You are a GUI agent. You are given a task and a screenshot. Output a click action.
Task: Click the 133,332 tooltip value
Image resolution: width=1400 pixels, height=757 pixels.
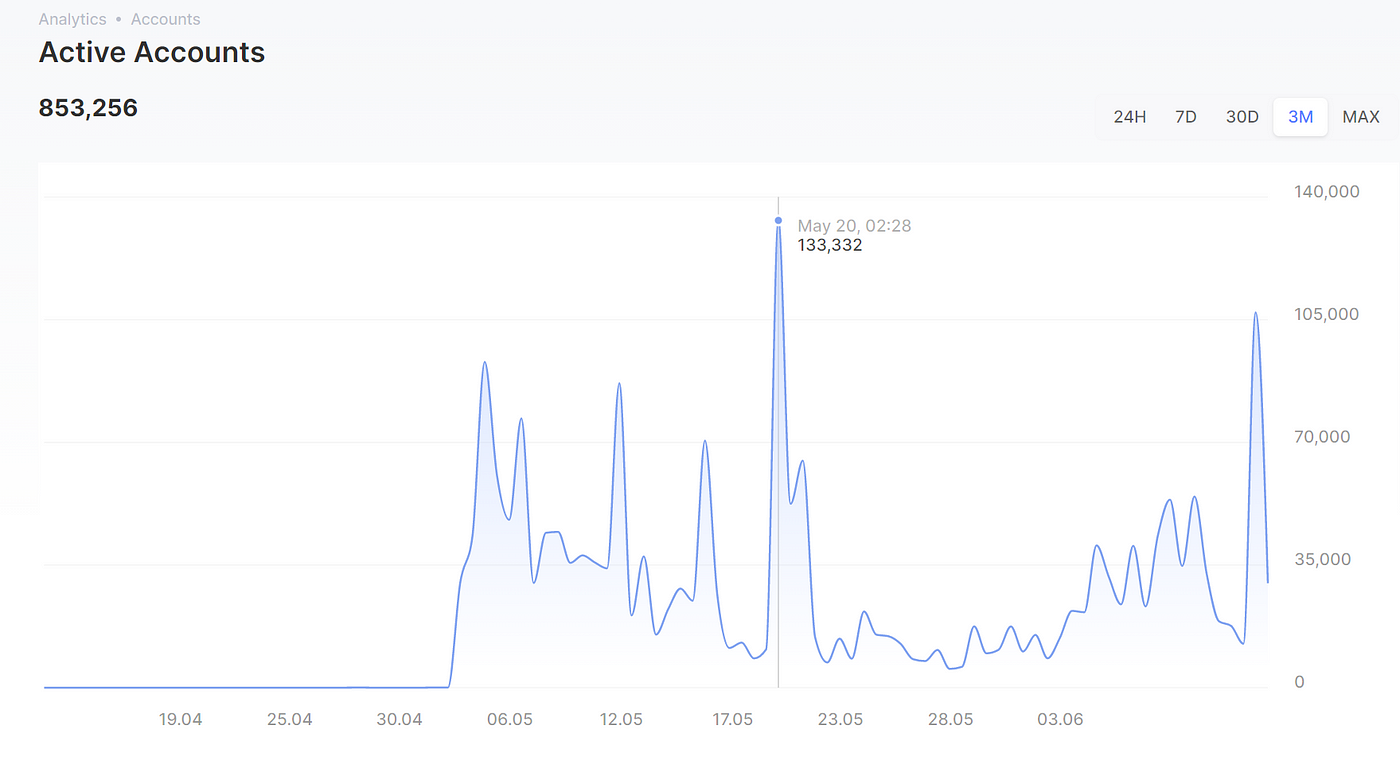pyautogui.click(x=829, y=245)
